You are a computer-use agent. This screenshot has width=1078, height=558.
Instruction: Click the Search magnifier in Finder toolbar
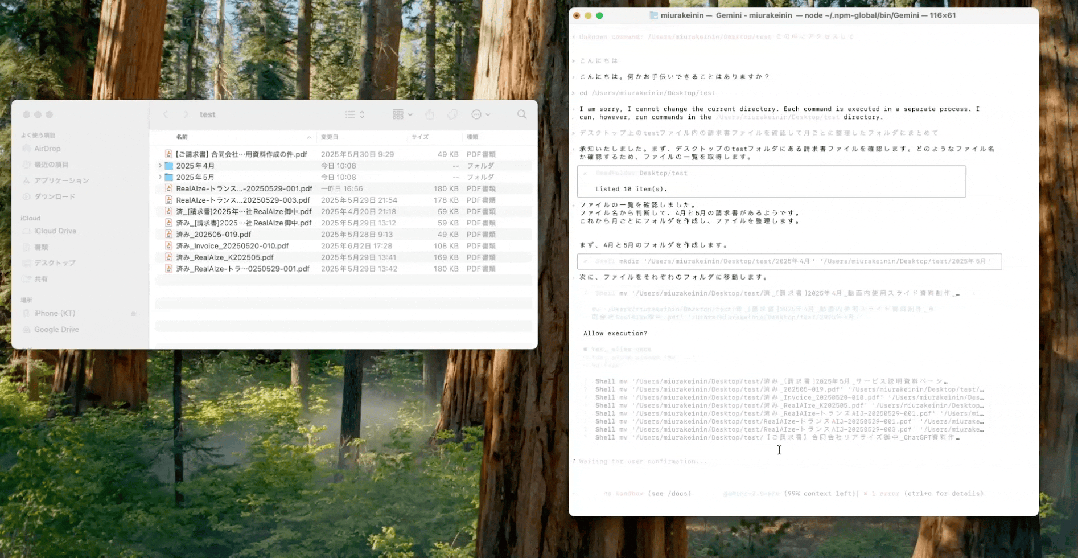[x=522, y=114]
